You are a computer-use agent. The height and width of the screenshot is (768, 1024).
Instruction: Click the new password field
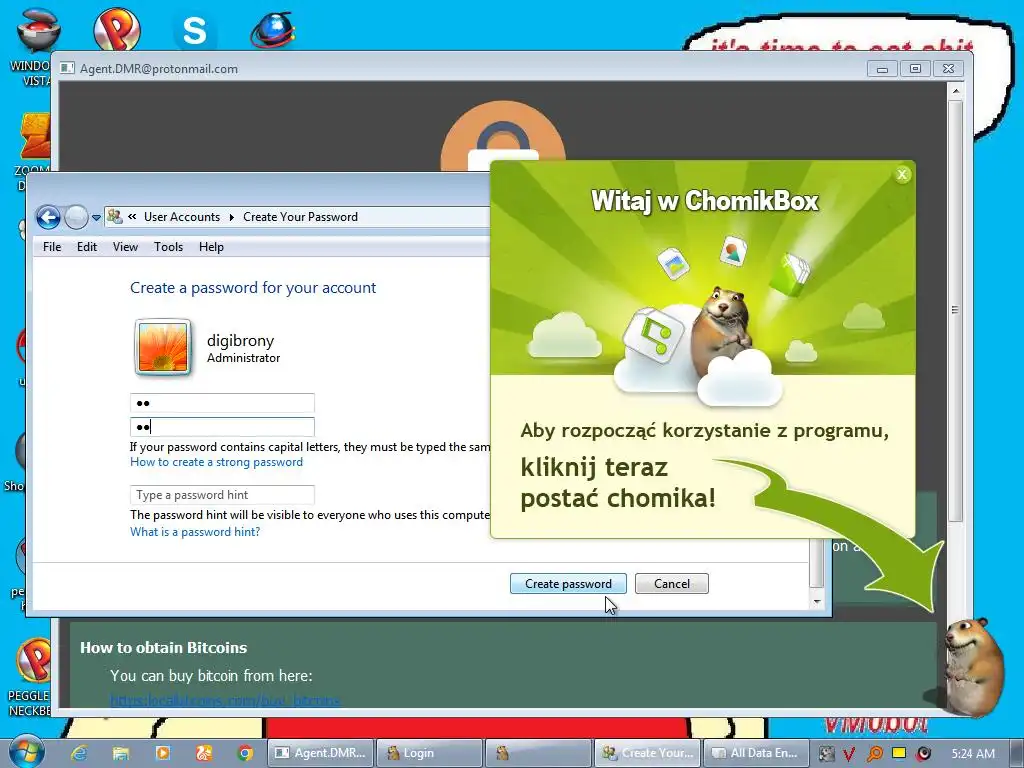tap(222, 403)
